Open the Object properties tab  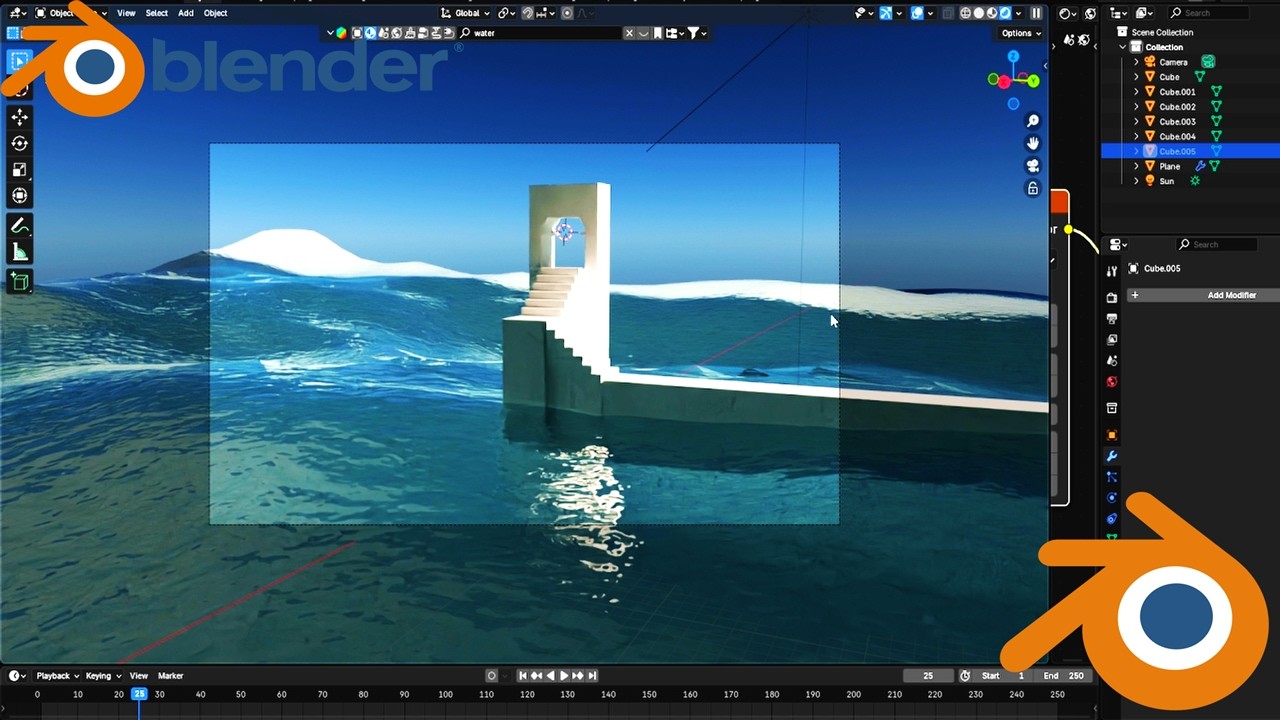pyautogui.click(x=1112, y=435)
